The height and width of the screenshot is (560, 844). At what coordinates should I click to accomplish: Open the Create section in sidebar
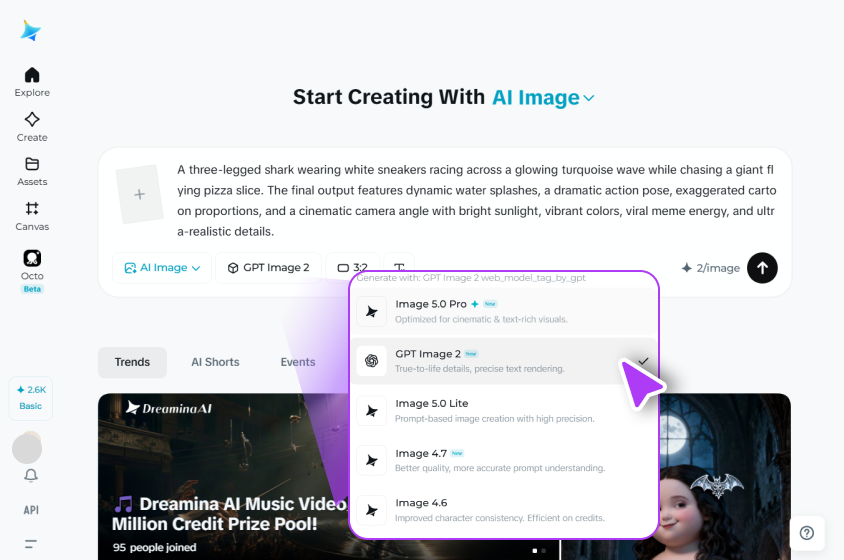click(x=32, y=127)
